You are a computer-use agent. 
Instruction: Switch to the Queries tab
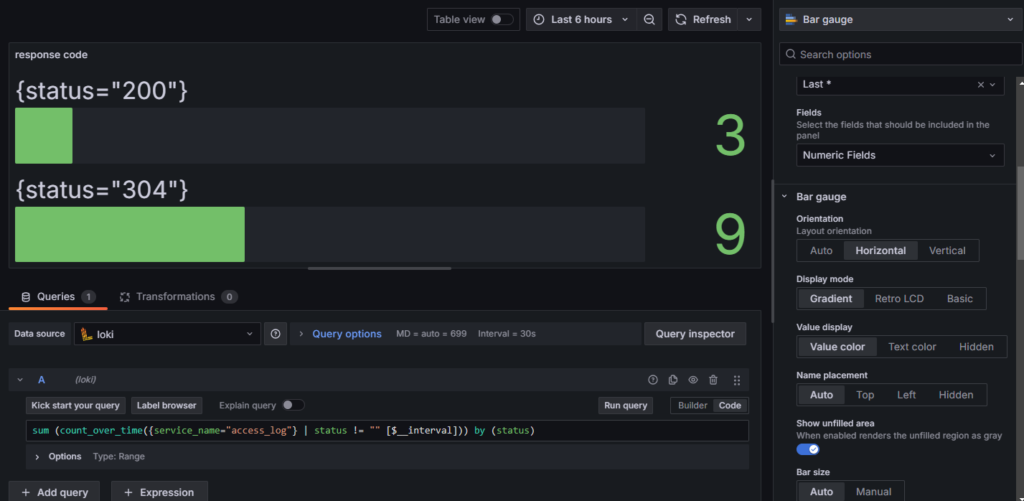coord(58,297)
